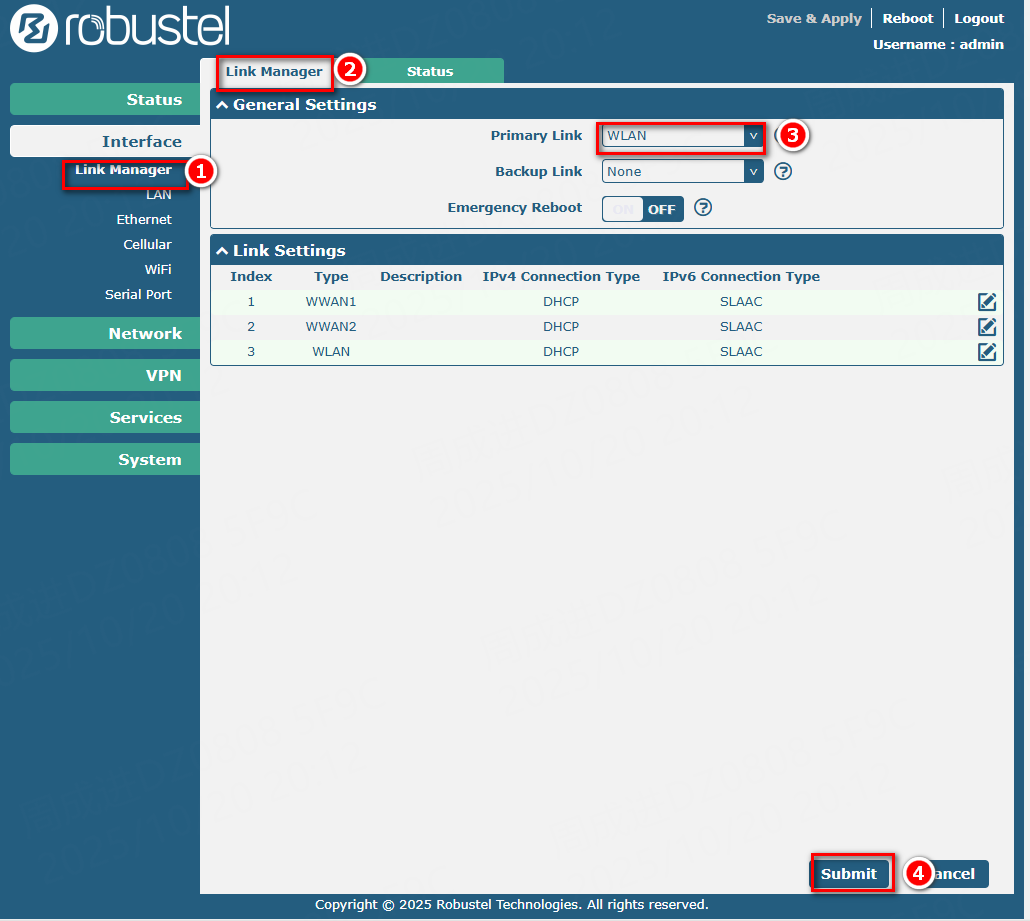The image size is (1030, 921).
Task: Open the Cellular interface page
Action: (x=147, y=245)
